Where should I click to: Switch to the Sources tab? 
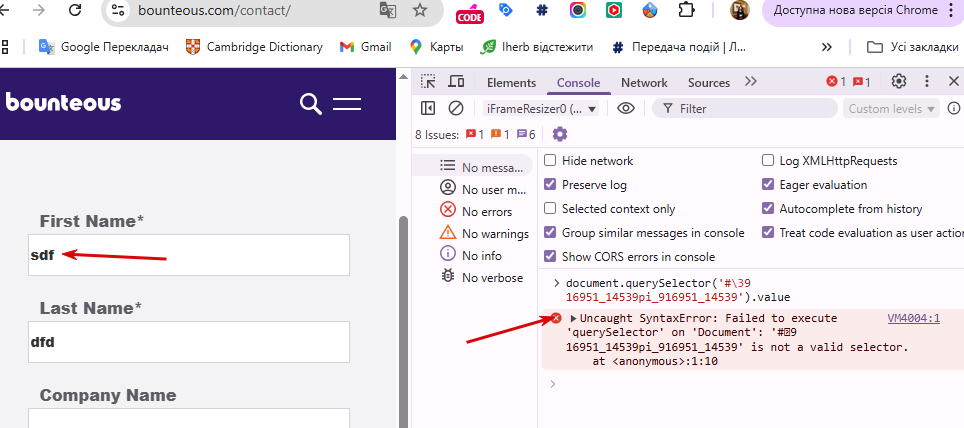pos(709,82)
